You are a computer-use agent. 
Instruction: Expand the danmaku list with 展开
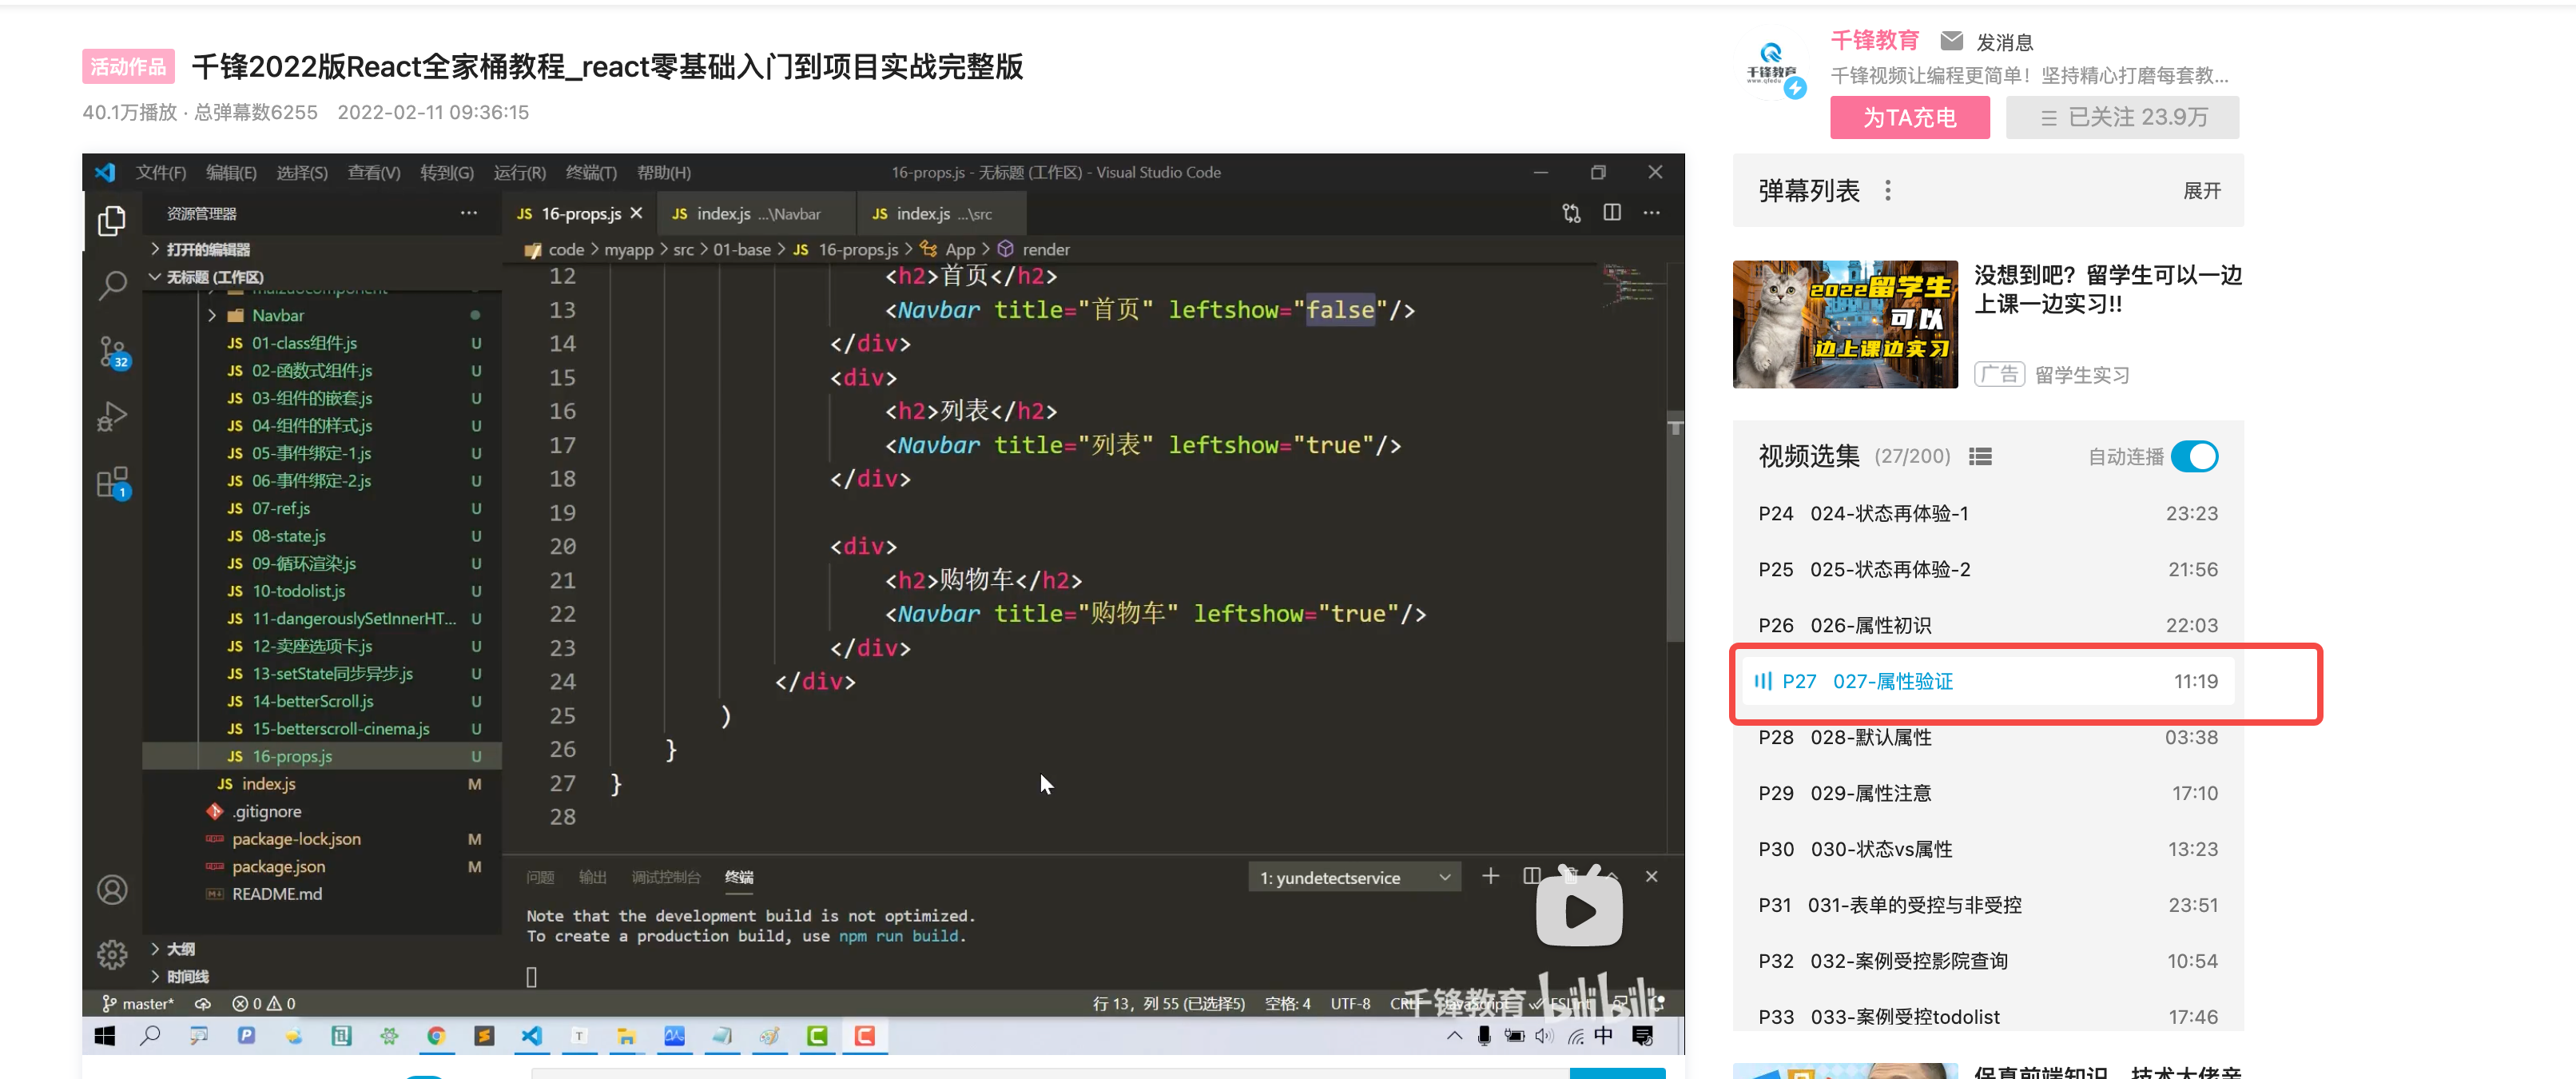[2201, 190]
